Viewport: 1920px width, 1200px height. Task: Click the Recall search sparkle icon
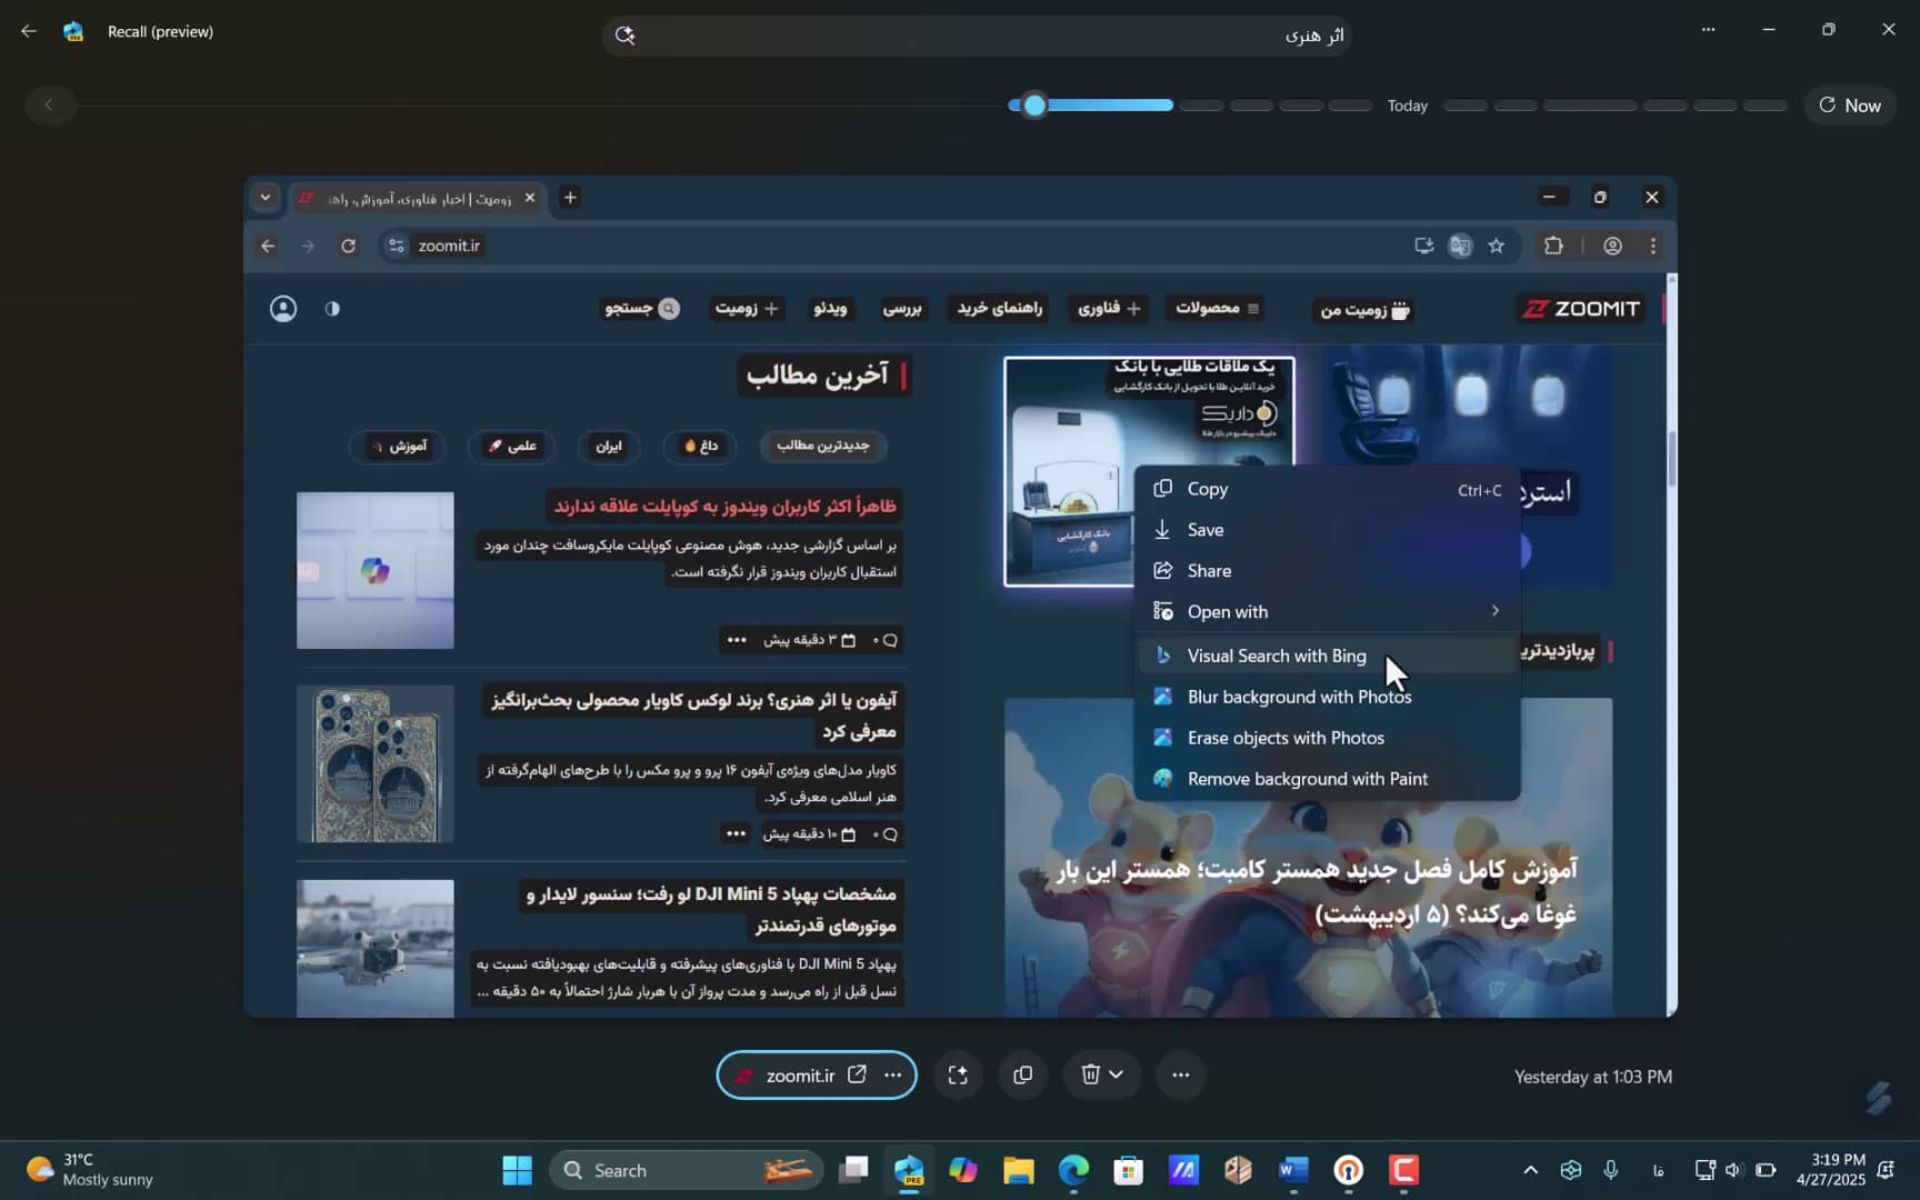click(625, 35)
